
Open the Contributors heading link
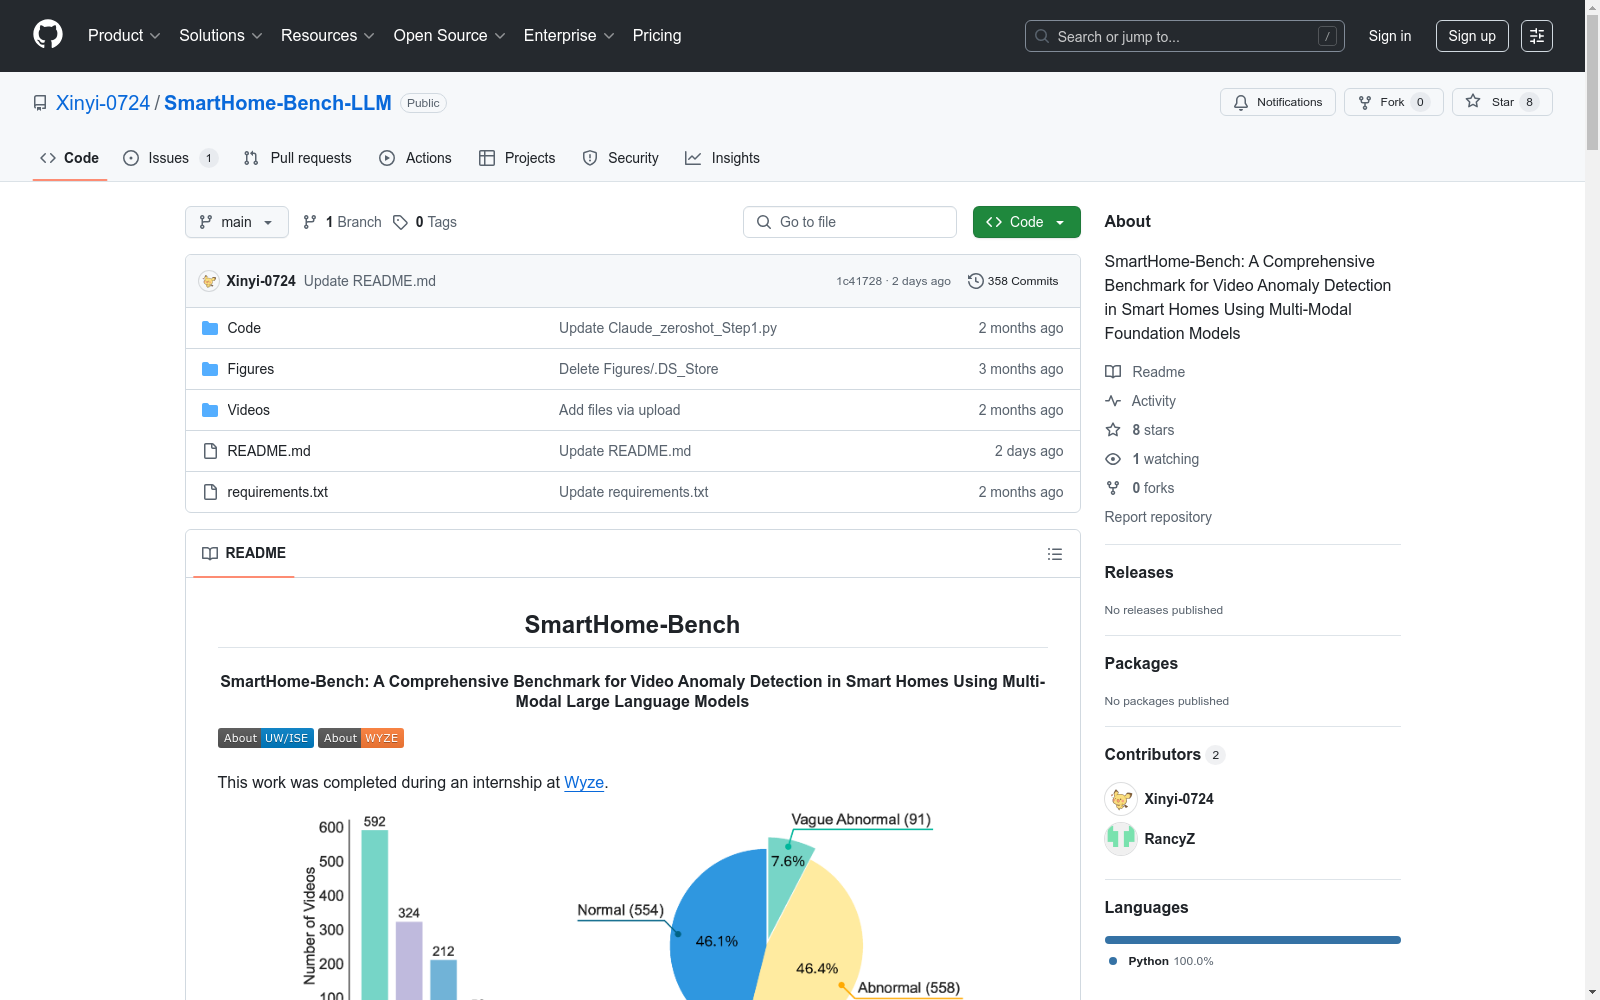(x=1164, y=754)
